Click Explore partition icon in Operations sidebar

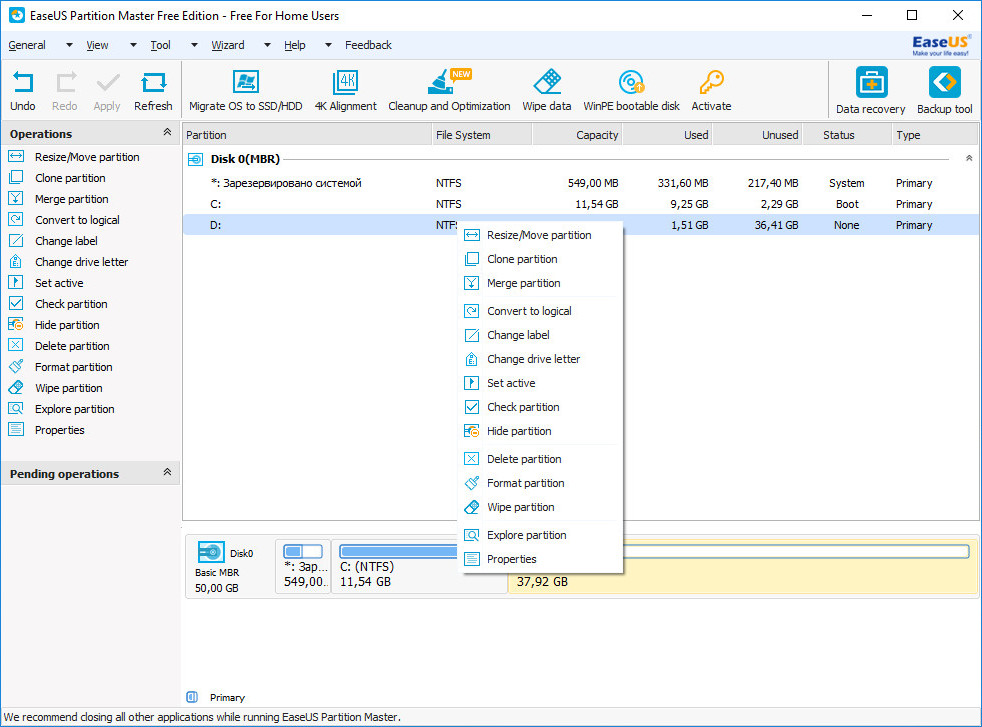click(16, 408)
